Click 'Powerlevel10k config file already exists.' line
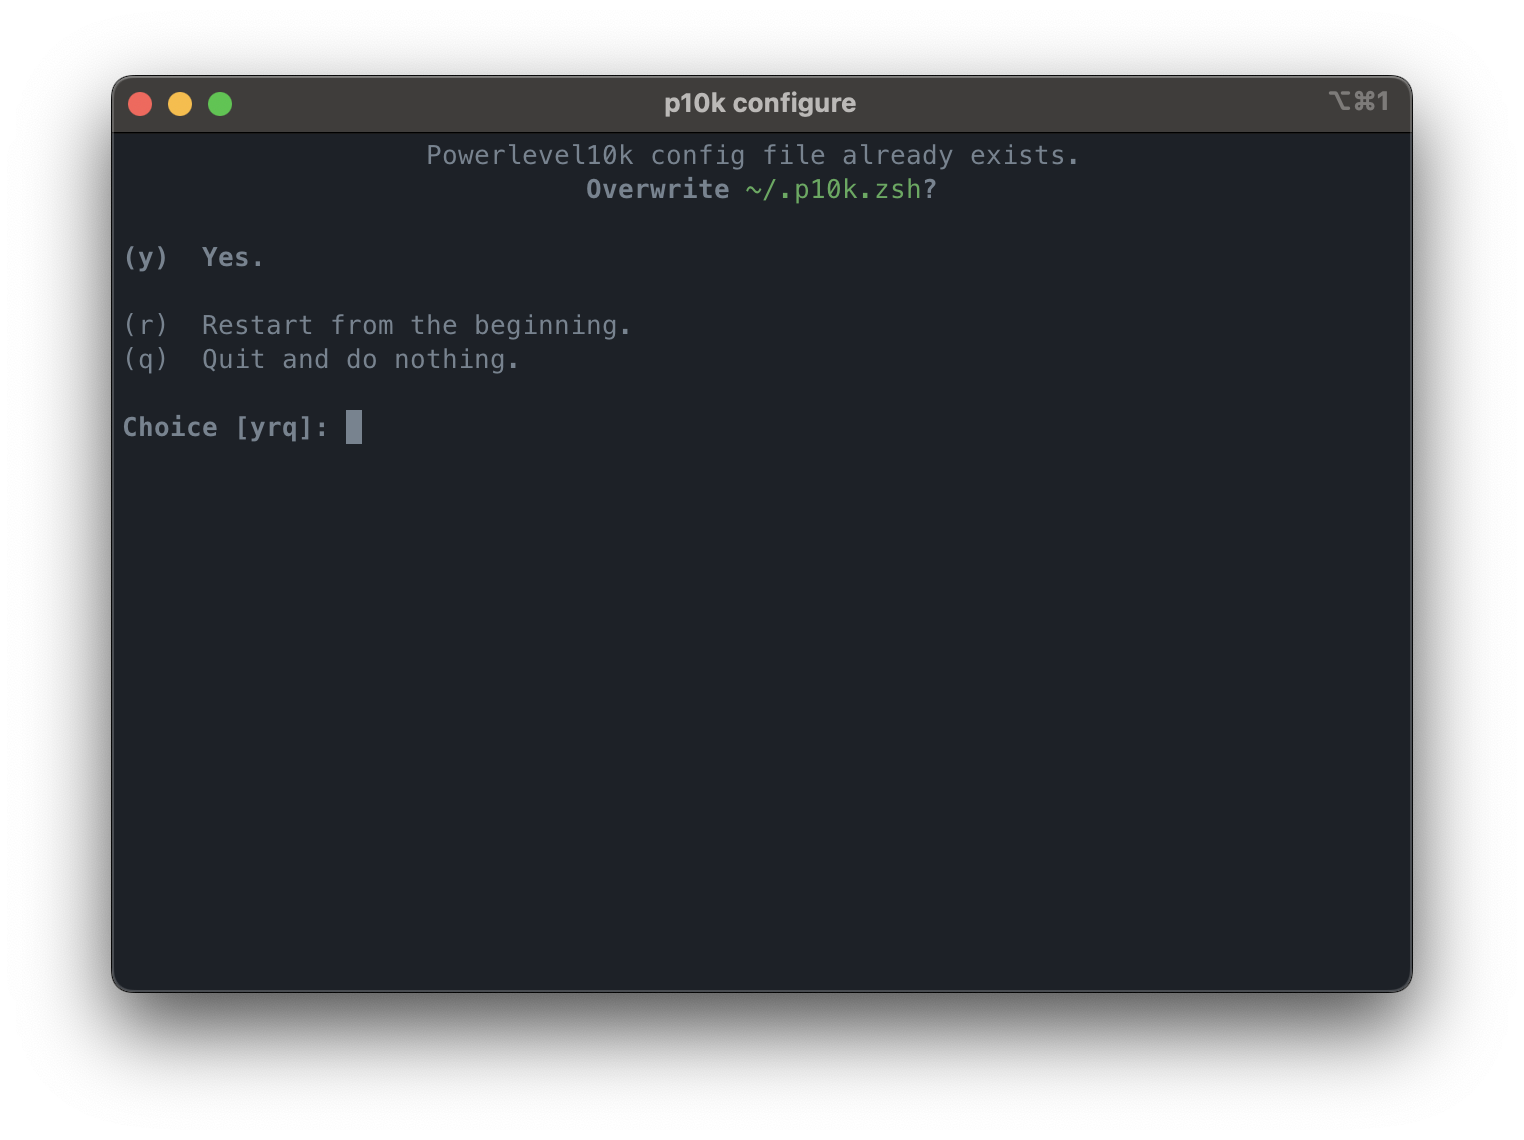The image size is (1524, 1140). (x=753, y=155)
